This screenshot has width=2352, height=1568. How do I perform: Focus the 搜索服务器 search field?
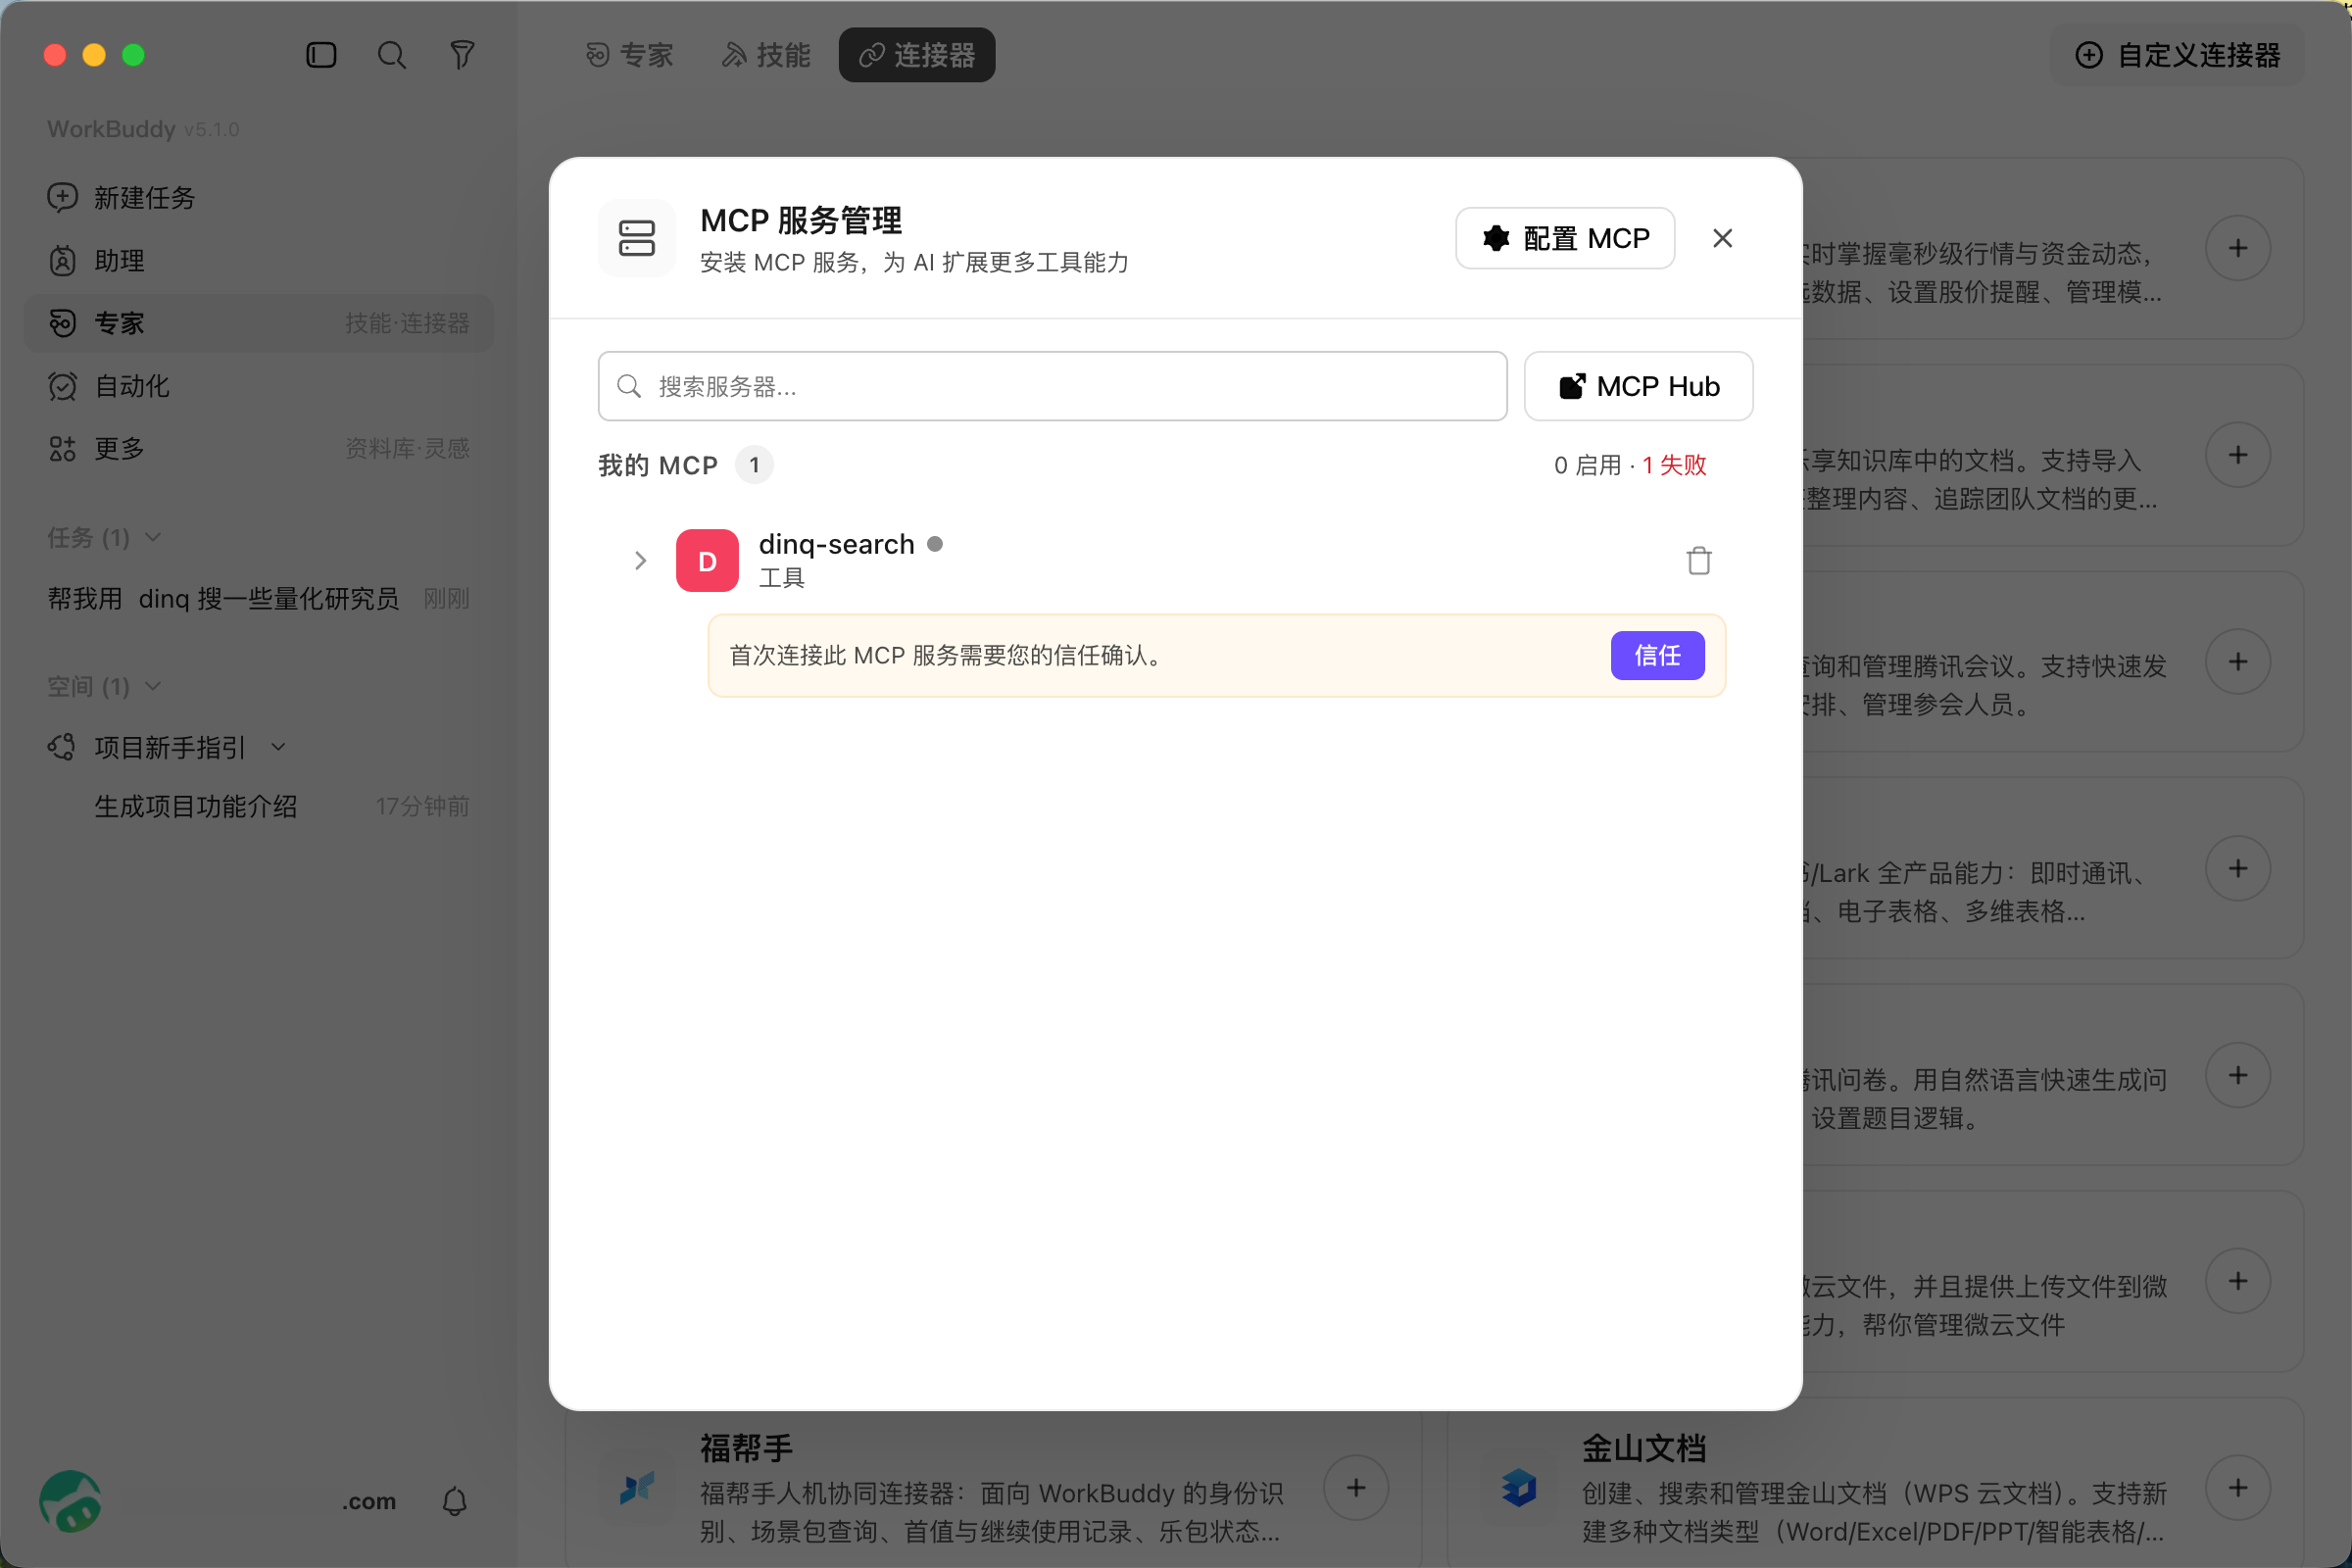(x=1052, y=386)
